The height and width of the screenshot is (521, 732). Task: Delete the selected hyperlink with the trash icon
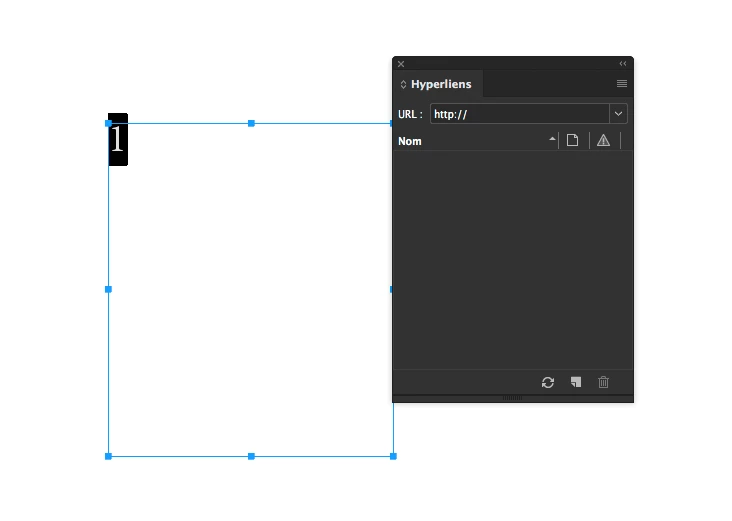(x=603, y=382)
